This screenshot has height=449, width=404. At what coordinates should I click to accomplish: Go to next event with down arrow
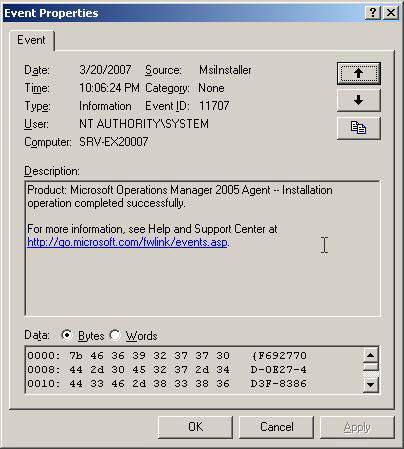tap(358, 100)
